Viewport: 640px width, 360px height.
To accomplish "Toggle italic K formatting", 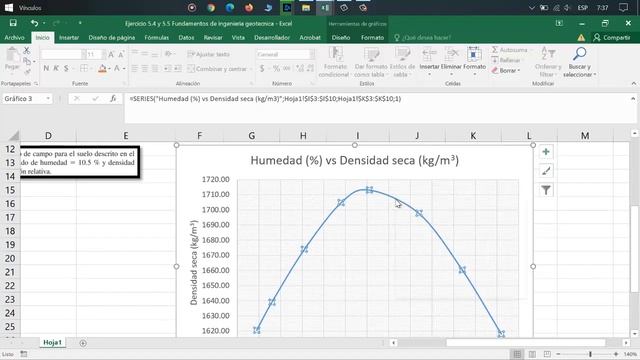I will (56, 68).
